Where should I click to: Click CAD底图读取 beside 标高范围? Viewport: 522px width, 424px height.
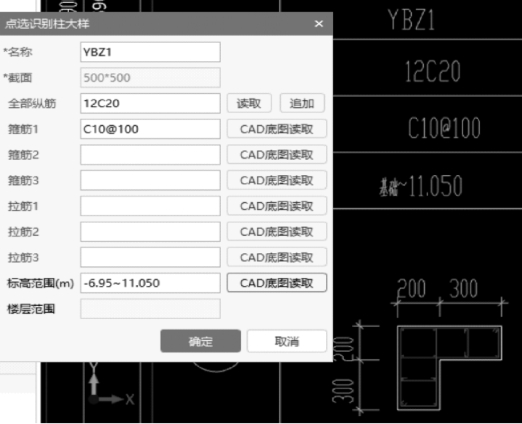[277, 283]
